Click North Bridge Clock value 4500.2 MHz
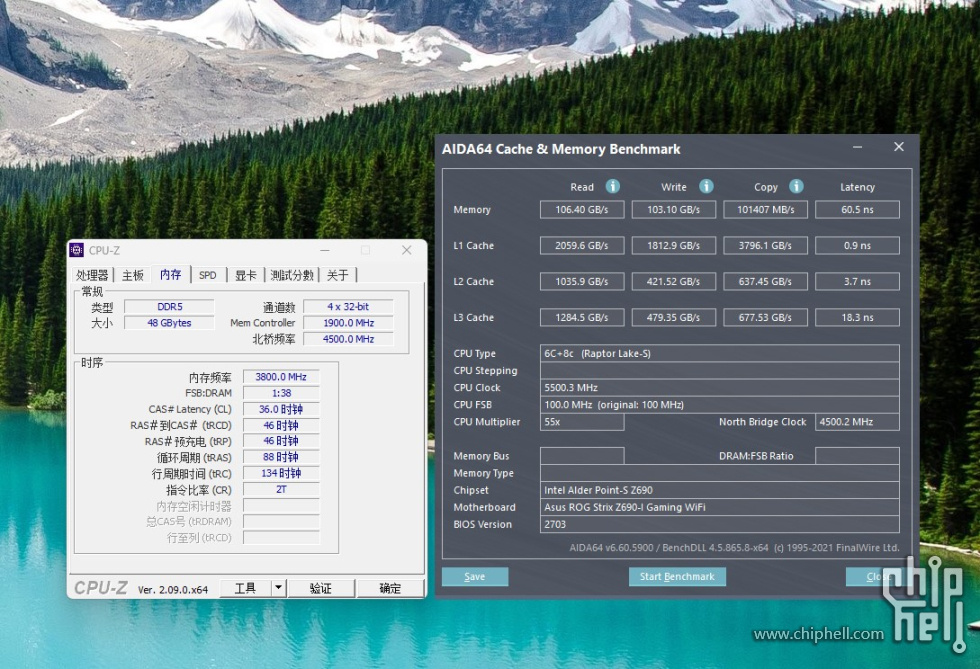Viewport: 980px width, 669px height. pos(858,422)
